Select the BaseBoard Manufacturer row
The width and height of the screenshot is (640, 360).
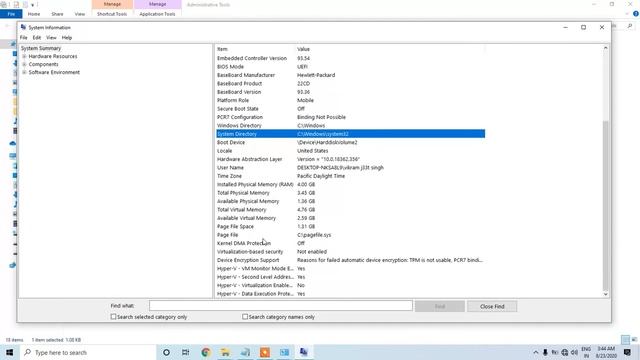tap(350, 75)
